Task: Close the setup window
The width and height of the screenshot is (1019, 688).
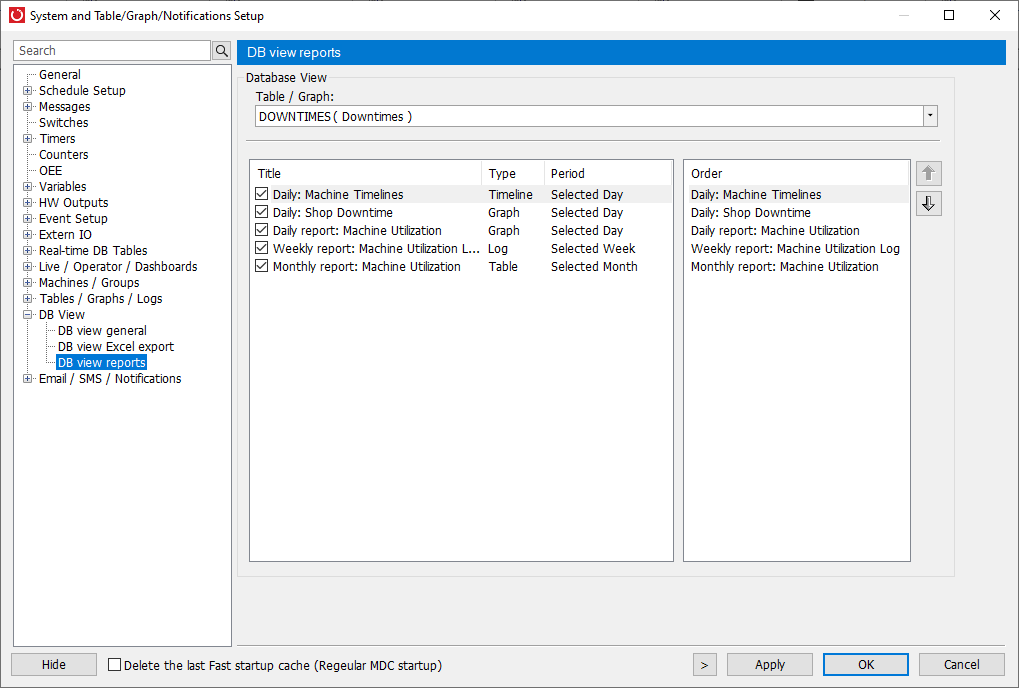Action: click(x=994, y=15)
